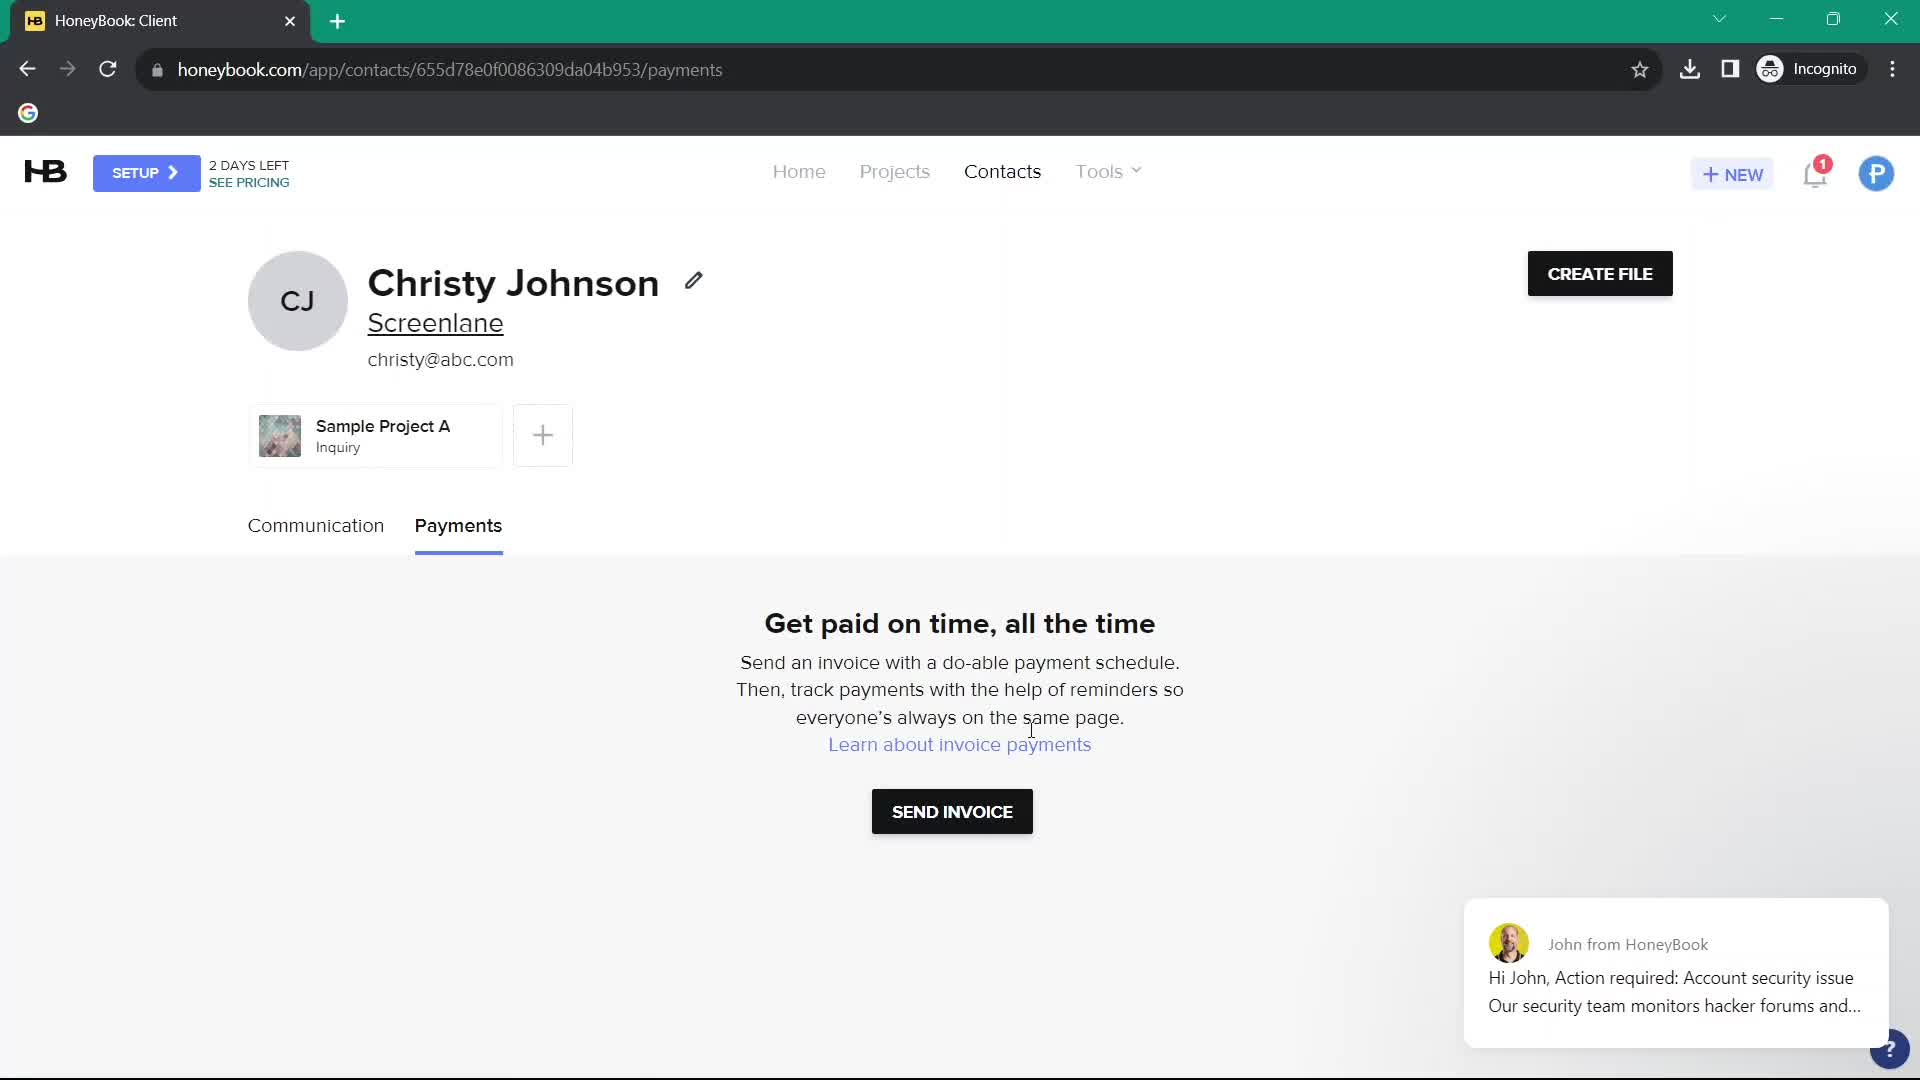Click the Google bookmark icon
The height and width of the screenshot is (1080, 1920).
(x=28, y=113)
